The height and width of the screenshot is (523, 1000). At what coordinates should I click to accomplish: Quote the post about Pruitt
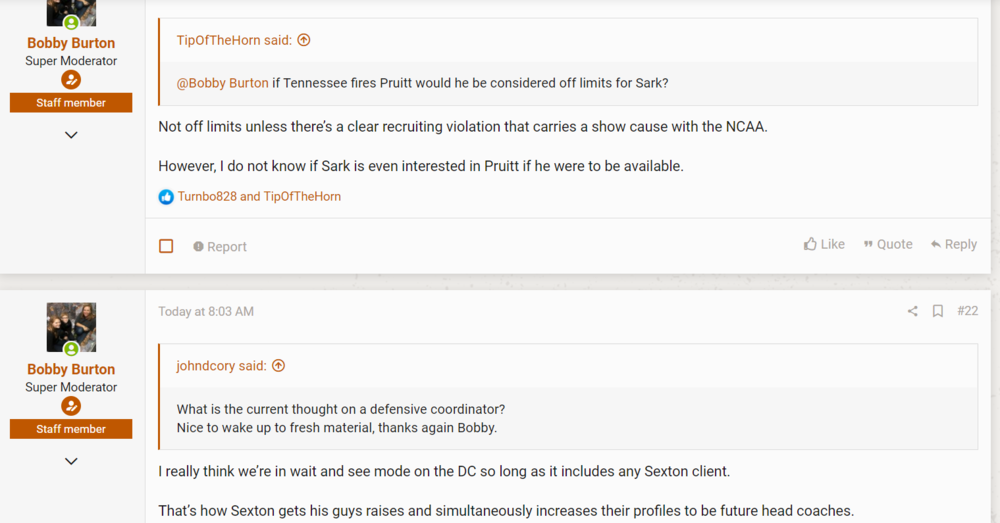pyautogui.click(x=888, y=244)
